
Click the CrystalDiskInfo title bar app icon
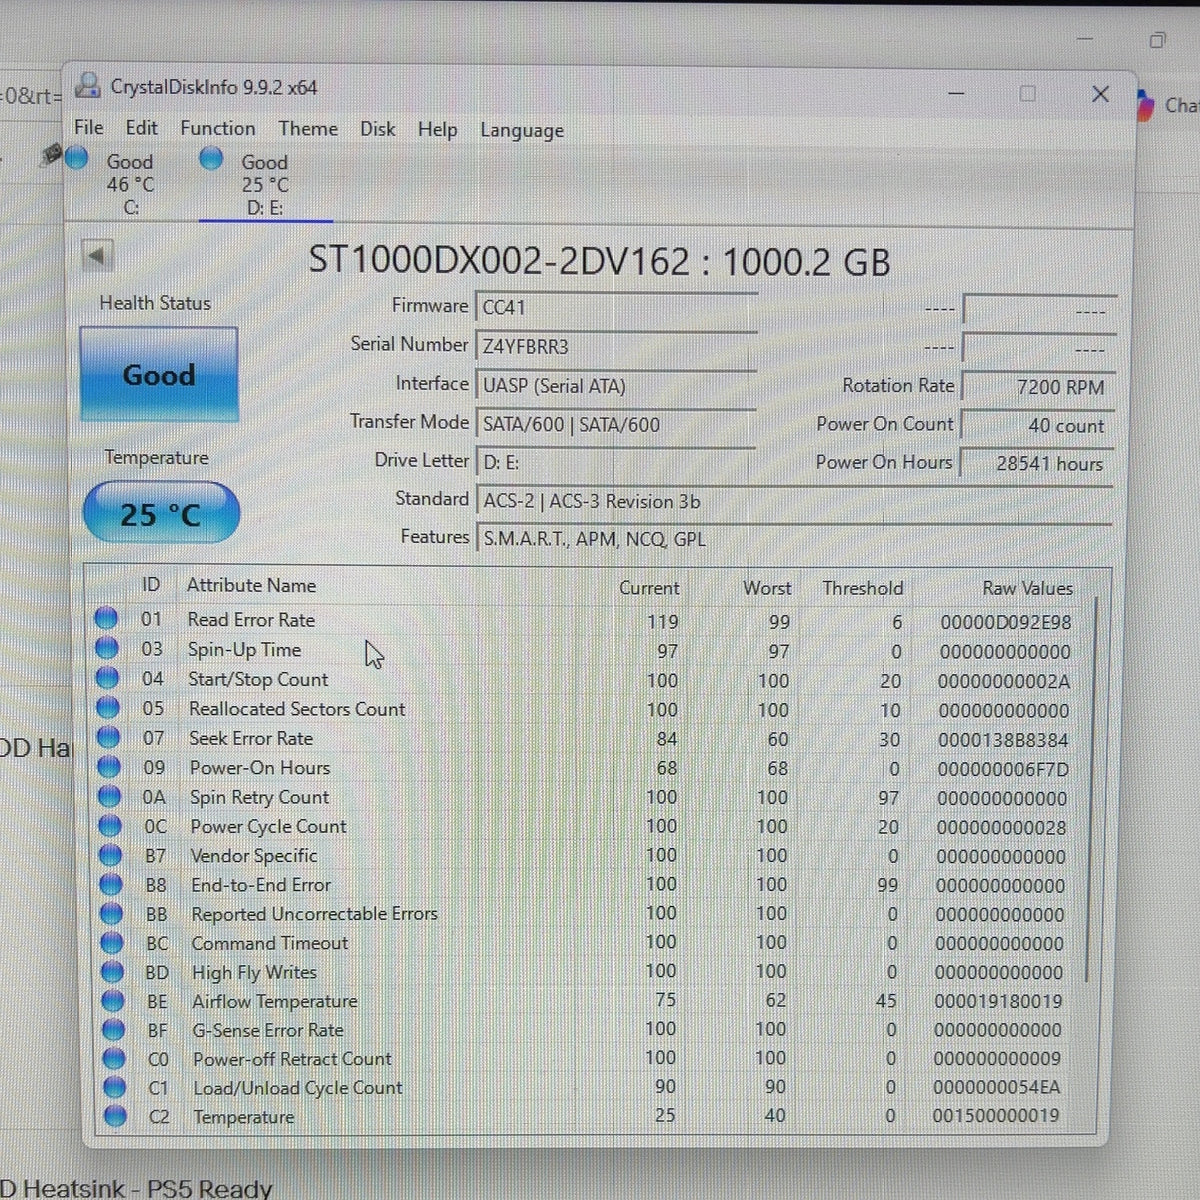click(88, 86)
